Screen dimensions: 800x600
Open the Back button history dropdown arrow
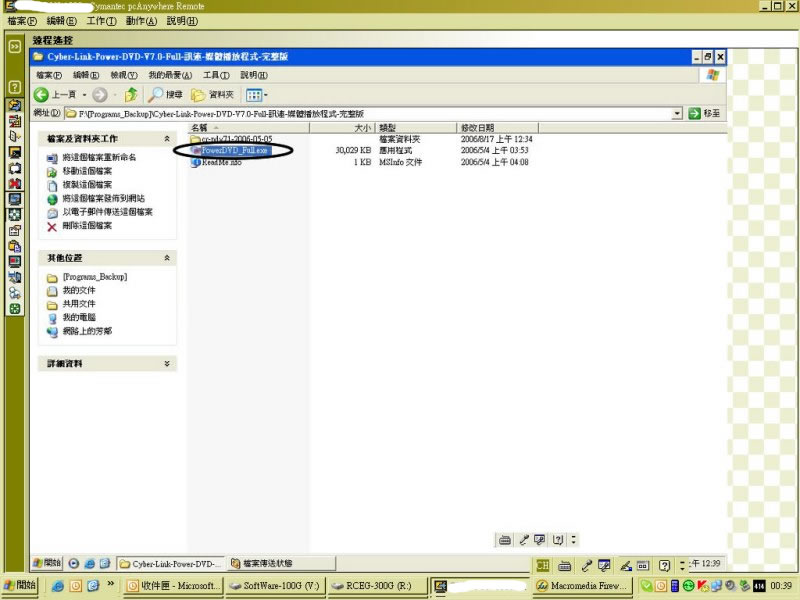pos(84,94)
